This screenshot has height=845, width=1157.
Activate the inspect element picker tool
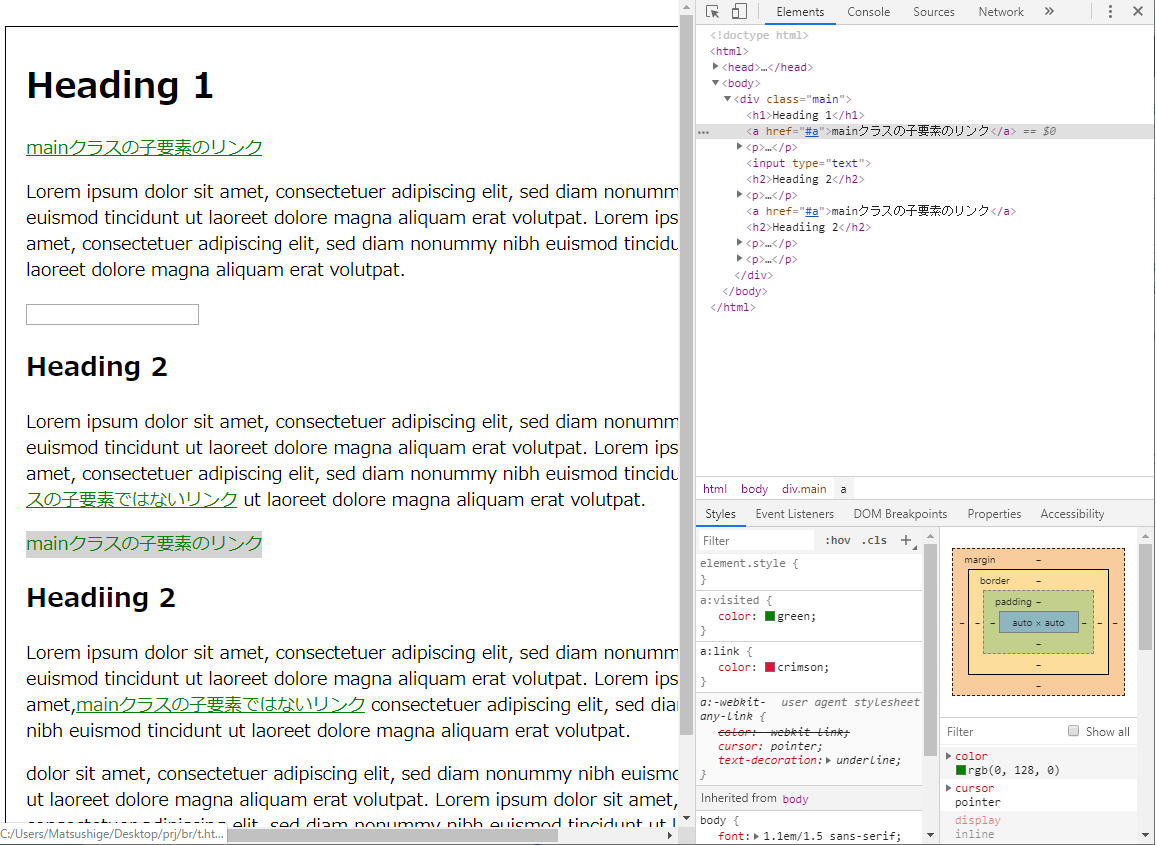tap(712, 12)
